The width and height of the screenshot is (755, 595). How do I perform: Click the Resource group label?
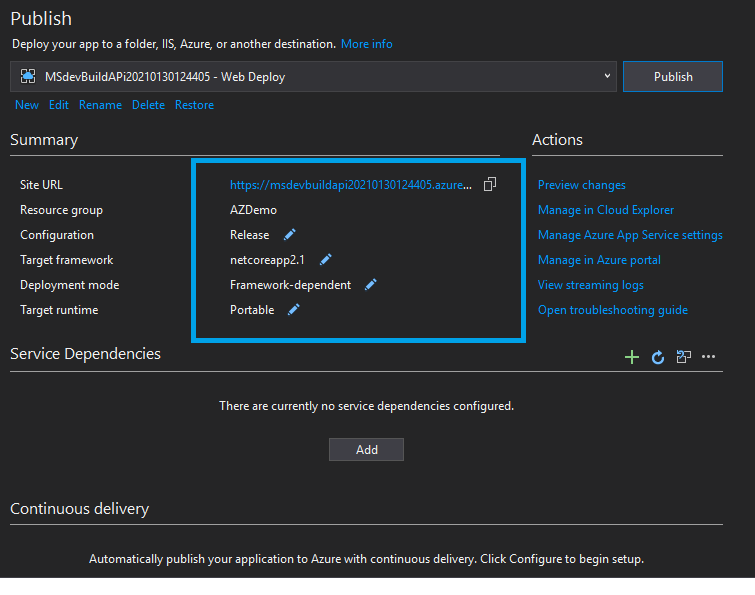click(61, 210)
